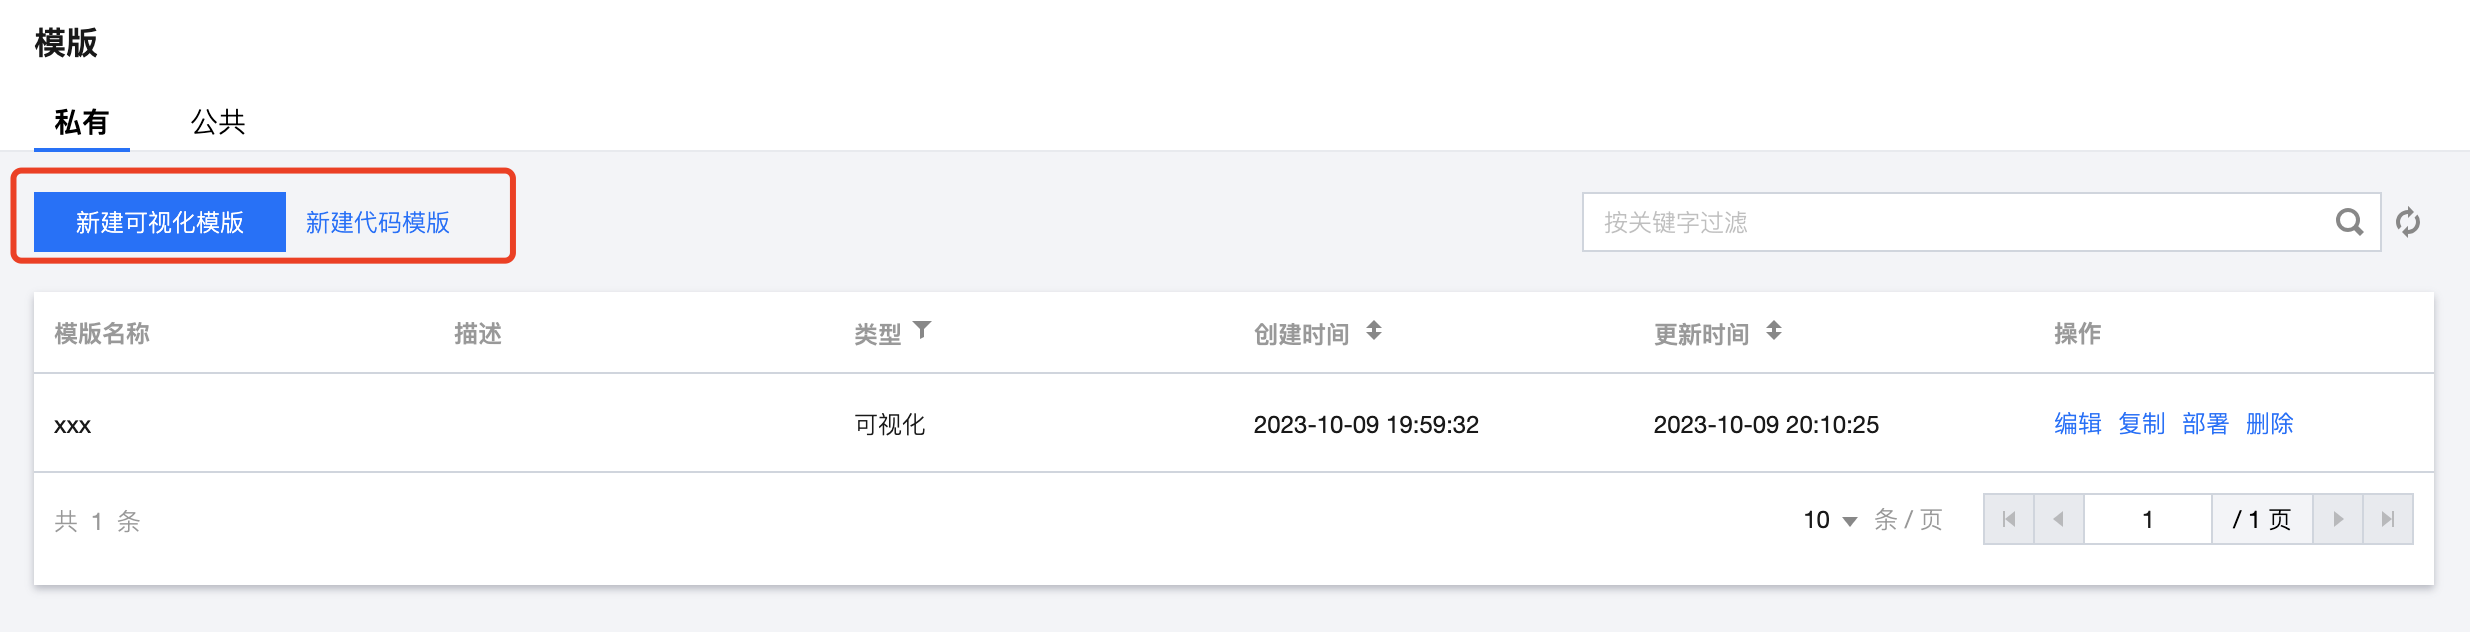The image size is (2470, 632).
Task: Sort by 更新时间 using sort arrows
Action: pyautogui.click(x=1774, y=330)
